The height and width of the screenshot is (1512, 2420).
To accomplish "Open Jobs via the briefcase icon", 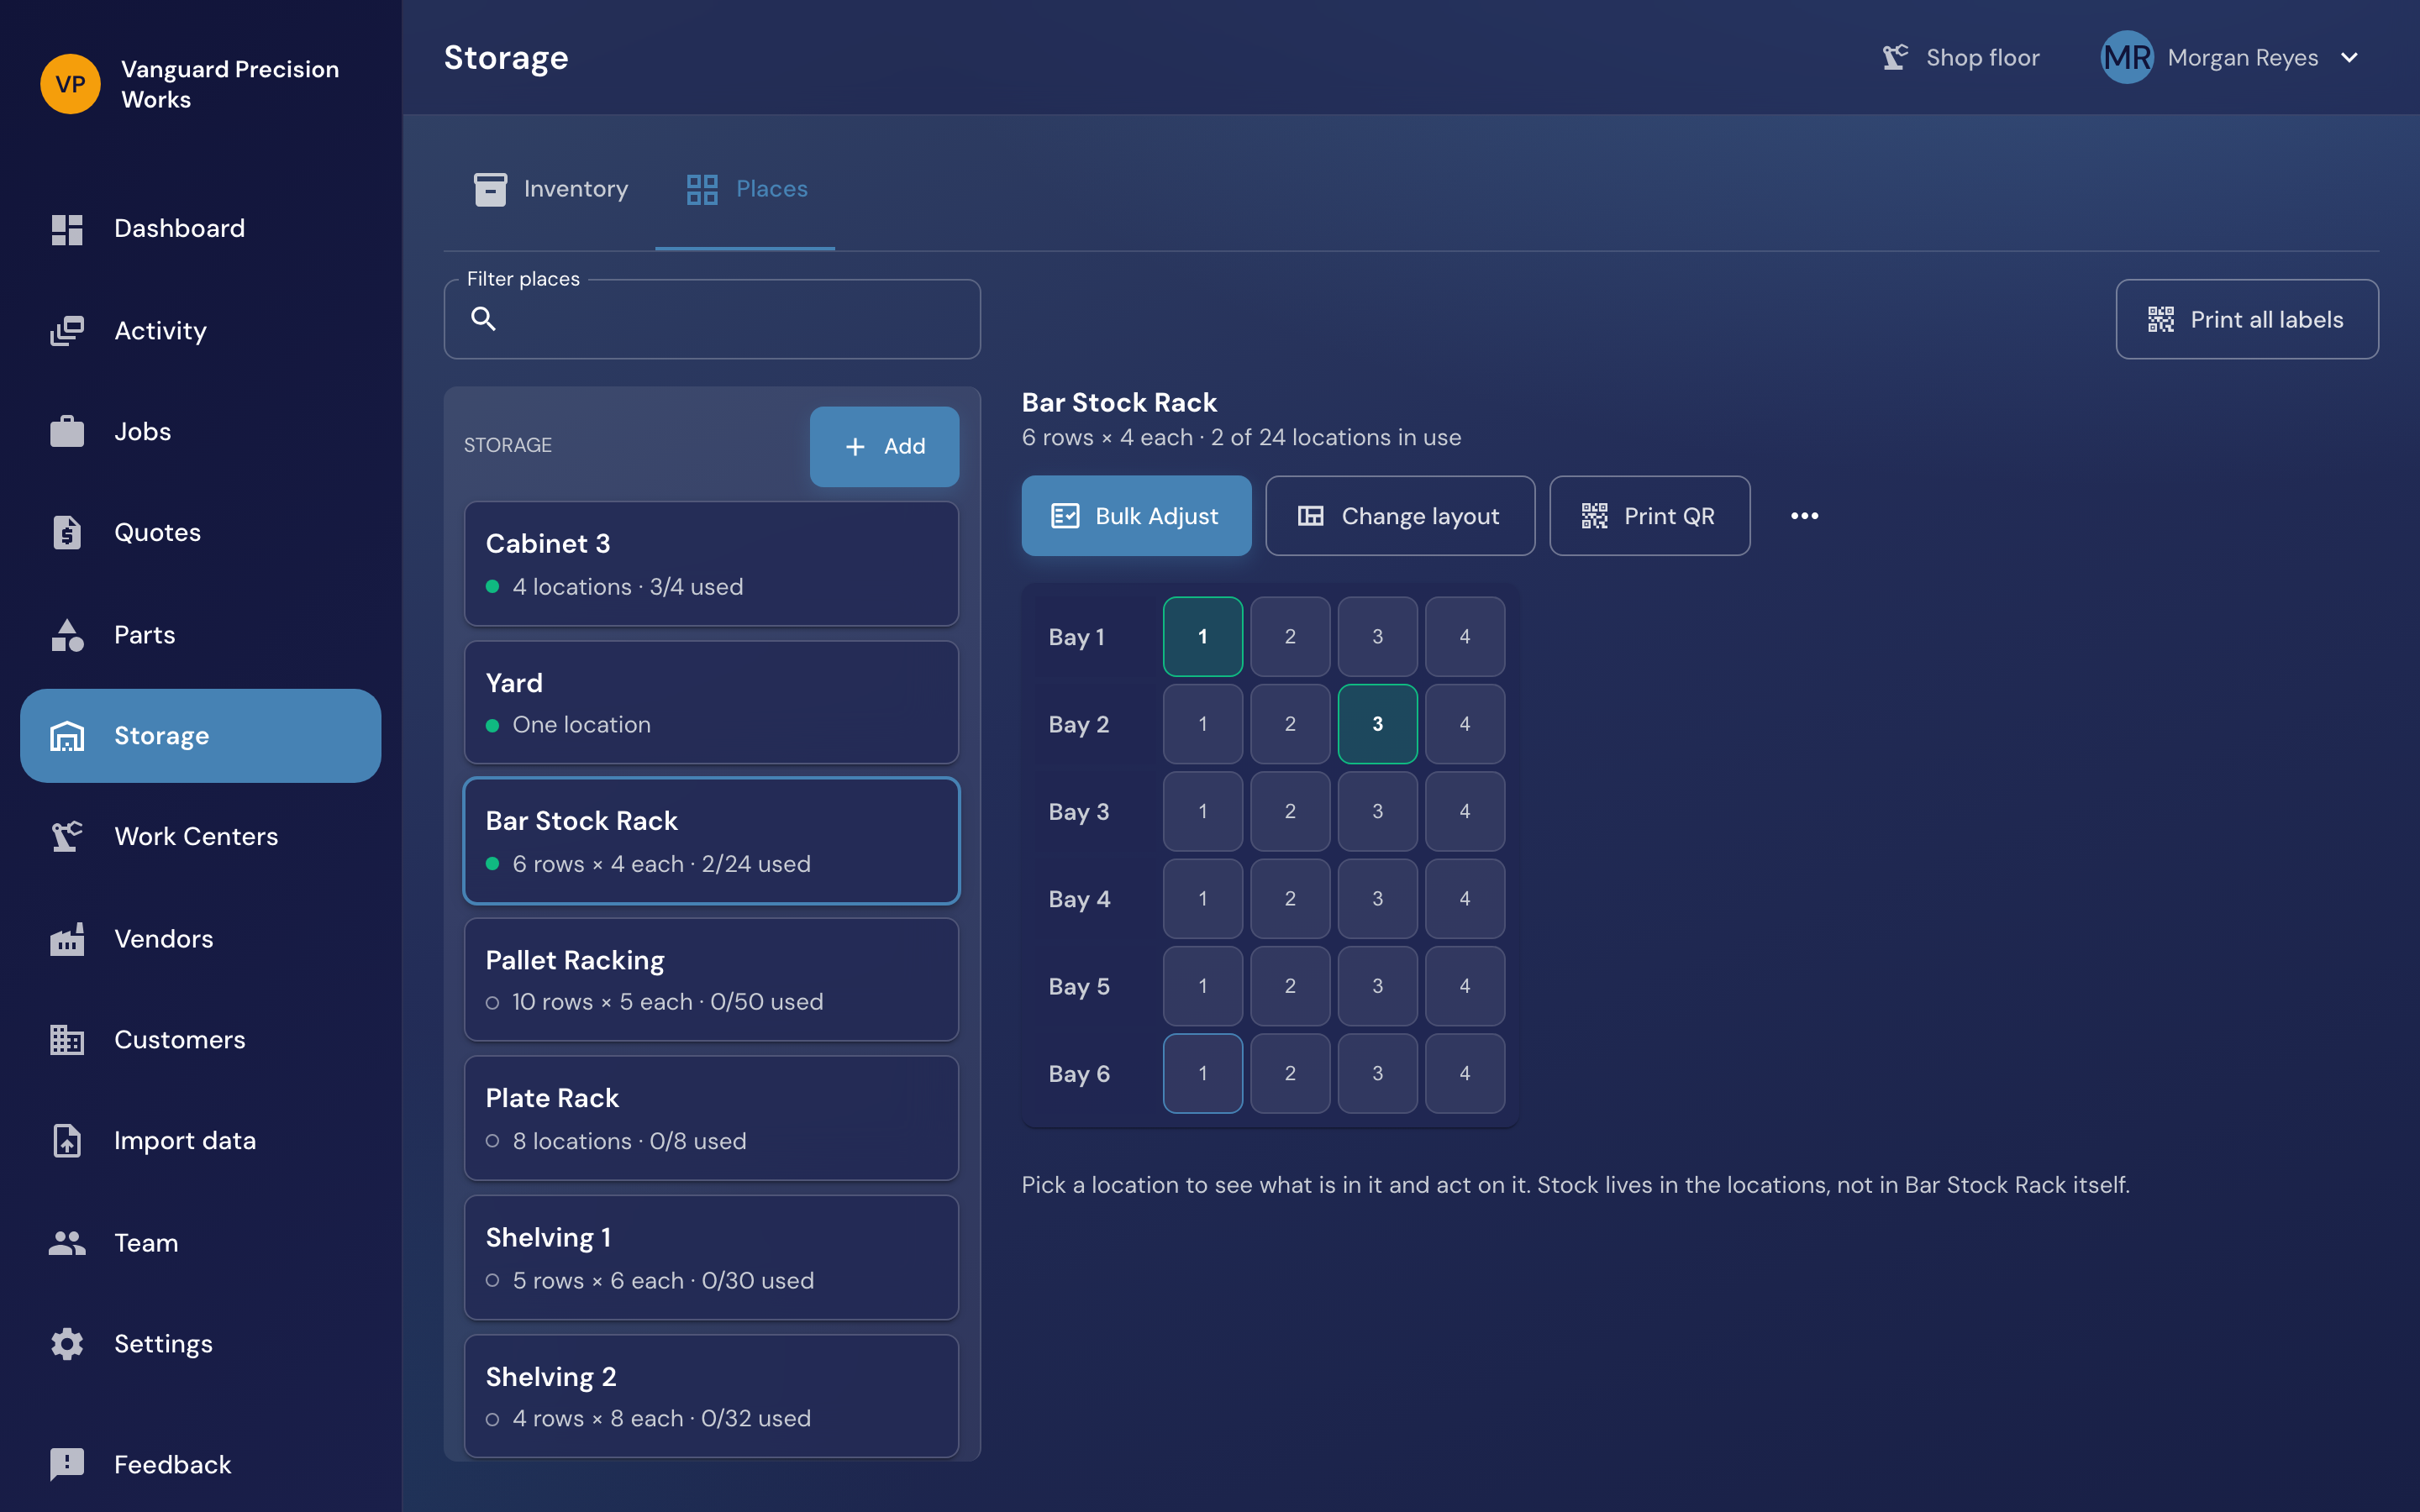I will pos(67,432).
